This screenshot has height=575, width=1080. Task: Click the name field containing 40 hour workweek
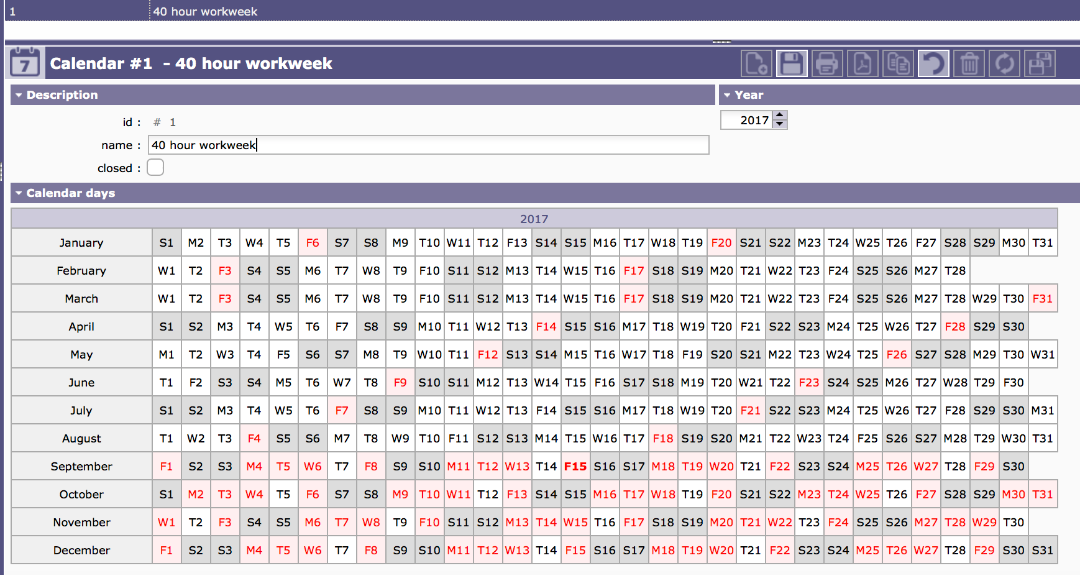(x=428, y=145)
